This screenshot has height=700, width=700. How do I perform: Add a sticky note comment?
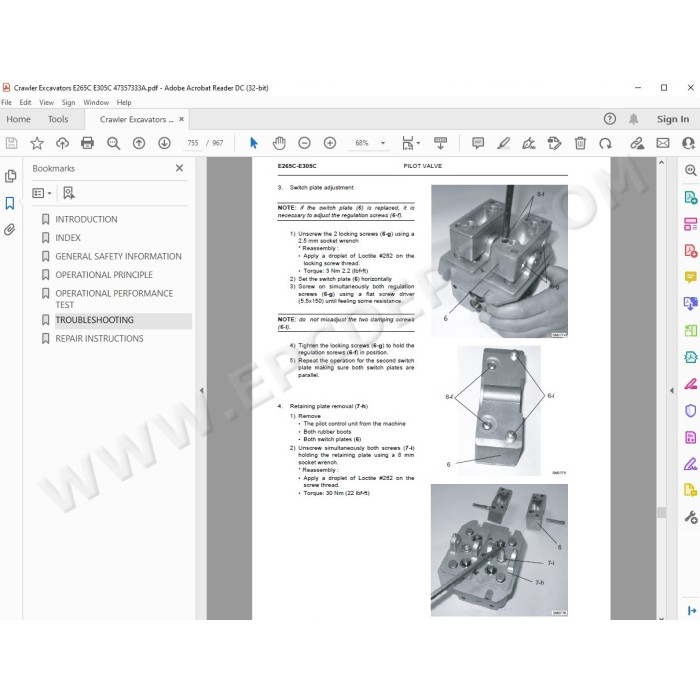(x=478, y=143)
